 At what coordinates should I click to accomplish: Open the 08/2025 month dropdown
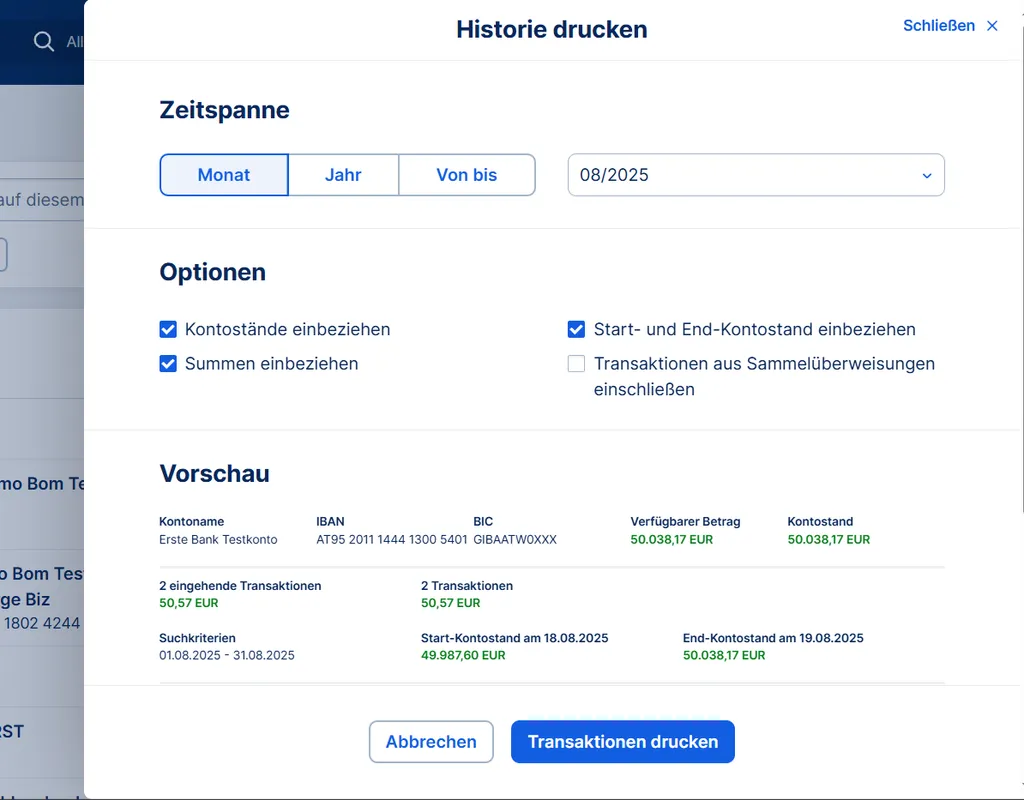point(756,175)
